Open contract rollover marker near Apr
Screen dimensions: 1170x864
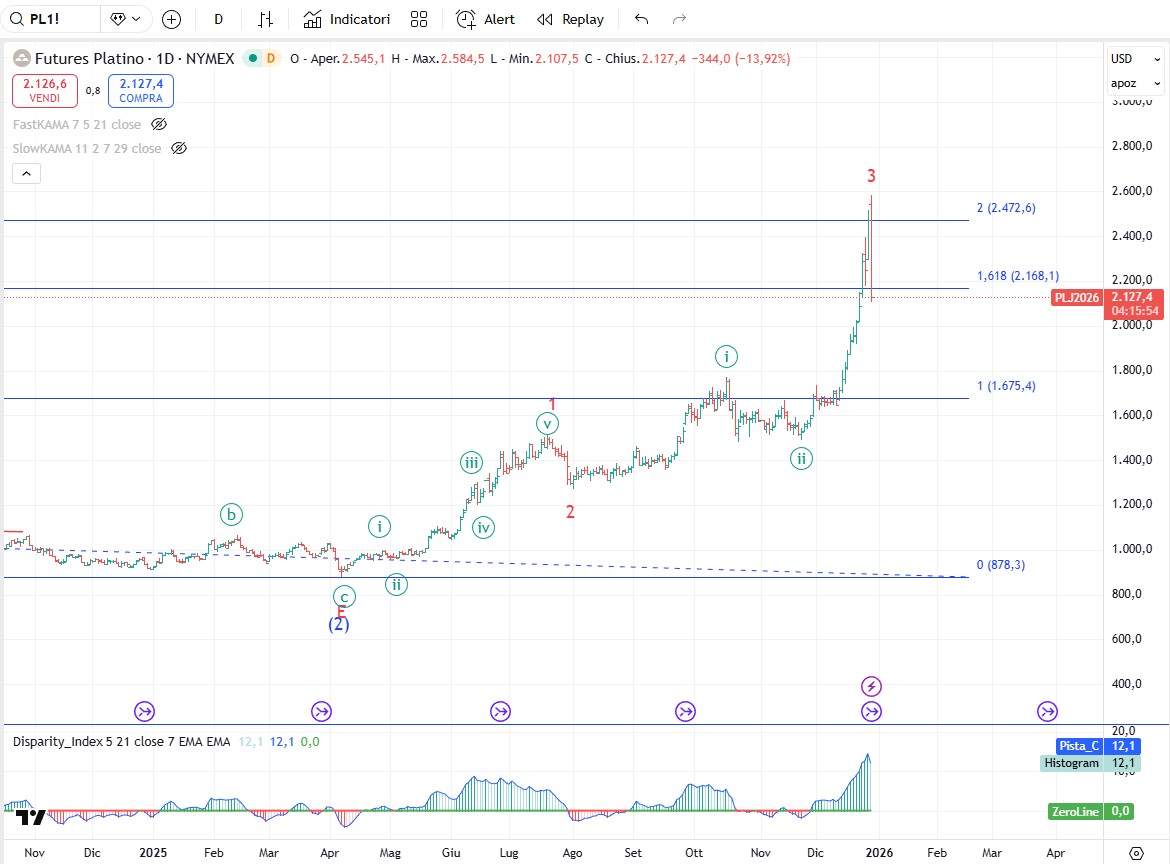click(x=321, y=712)
